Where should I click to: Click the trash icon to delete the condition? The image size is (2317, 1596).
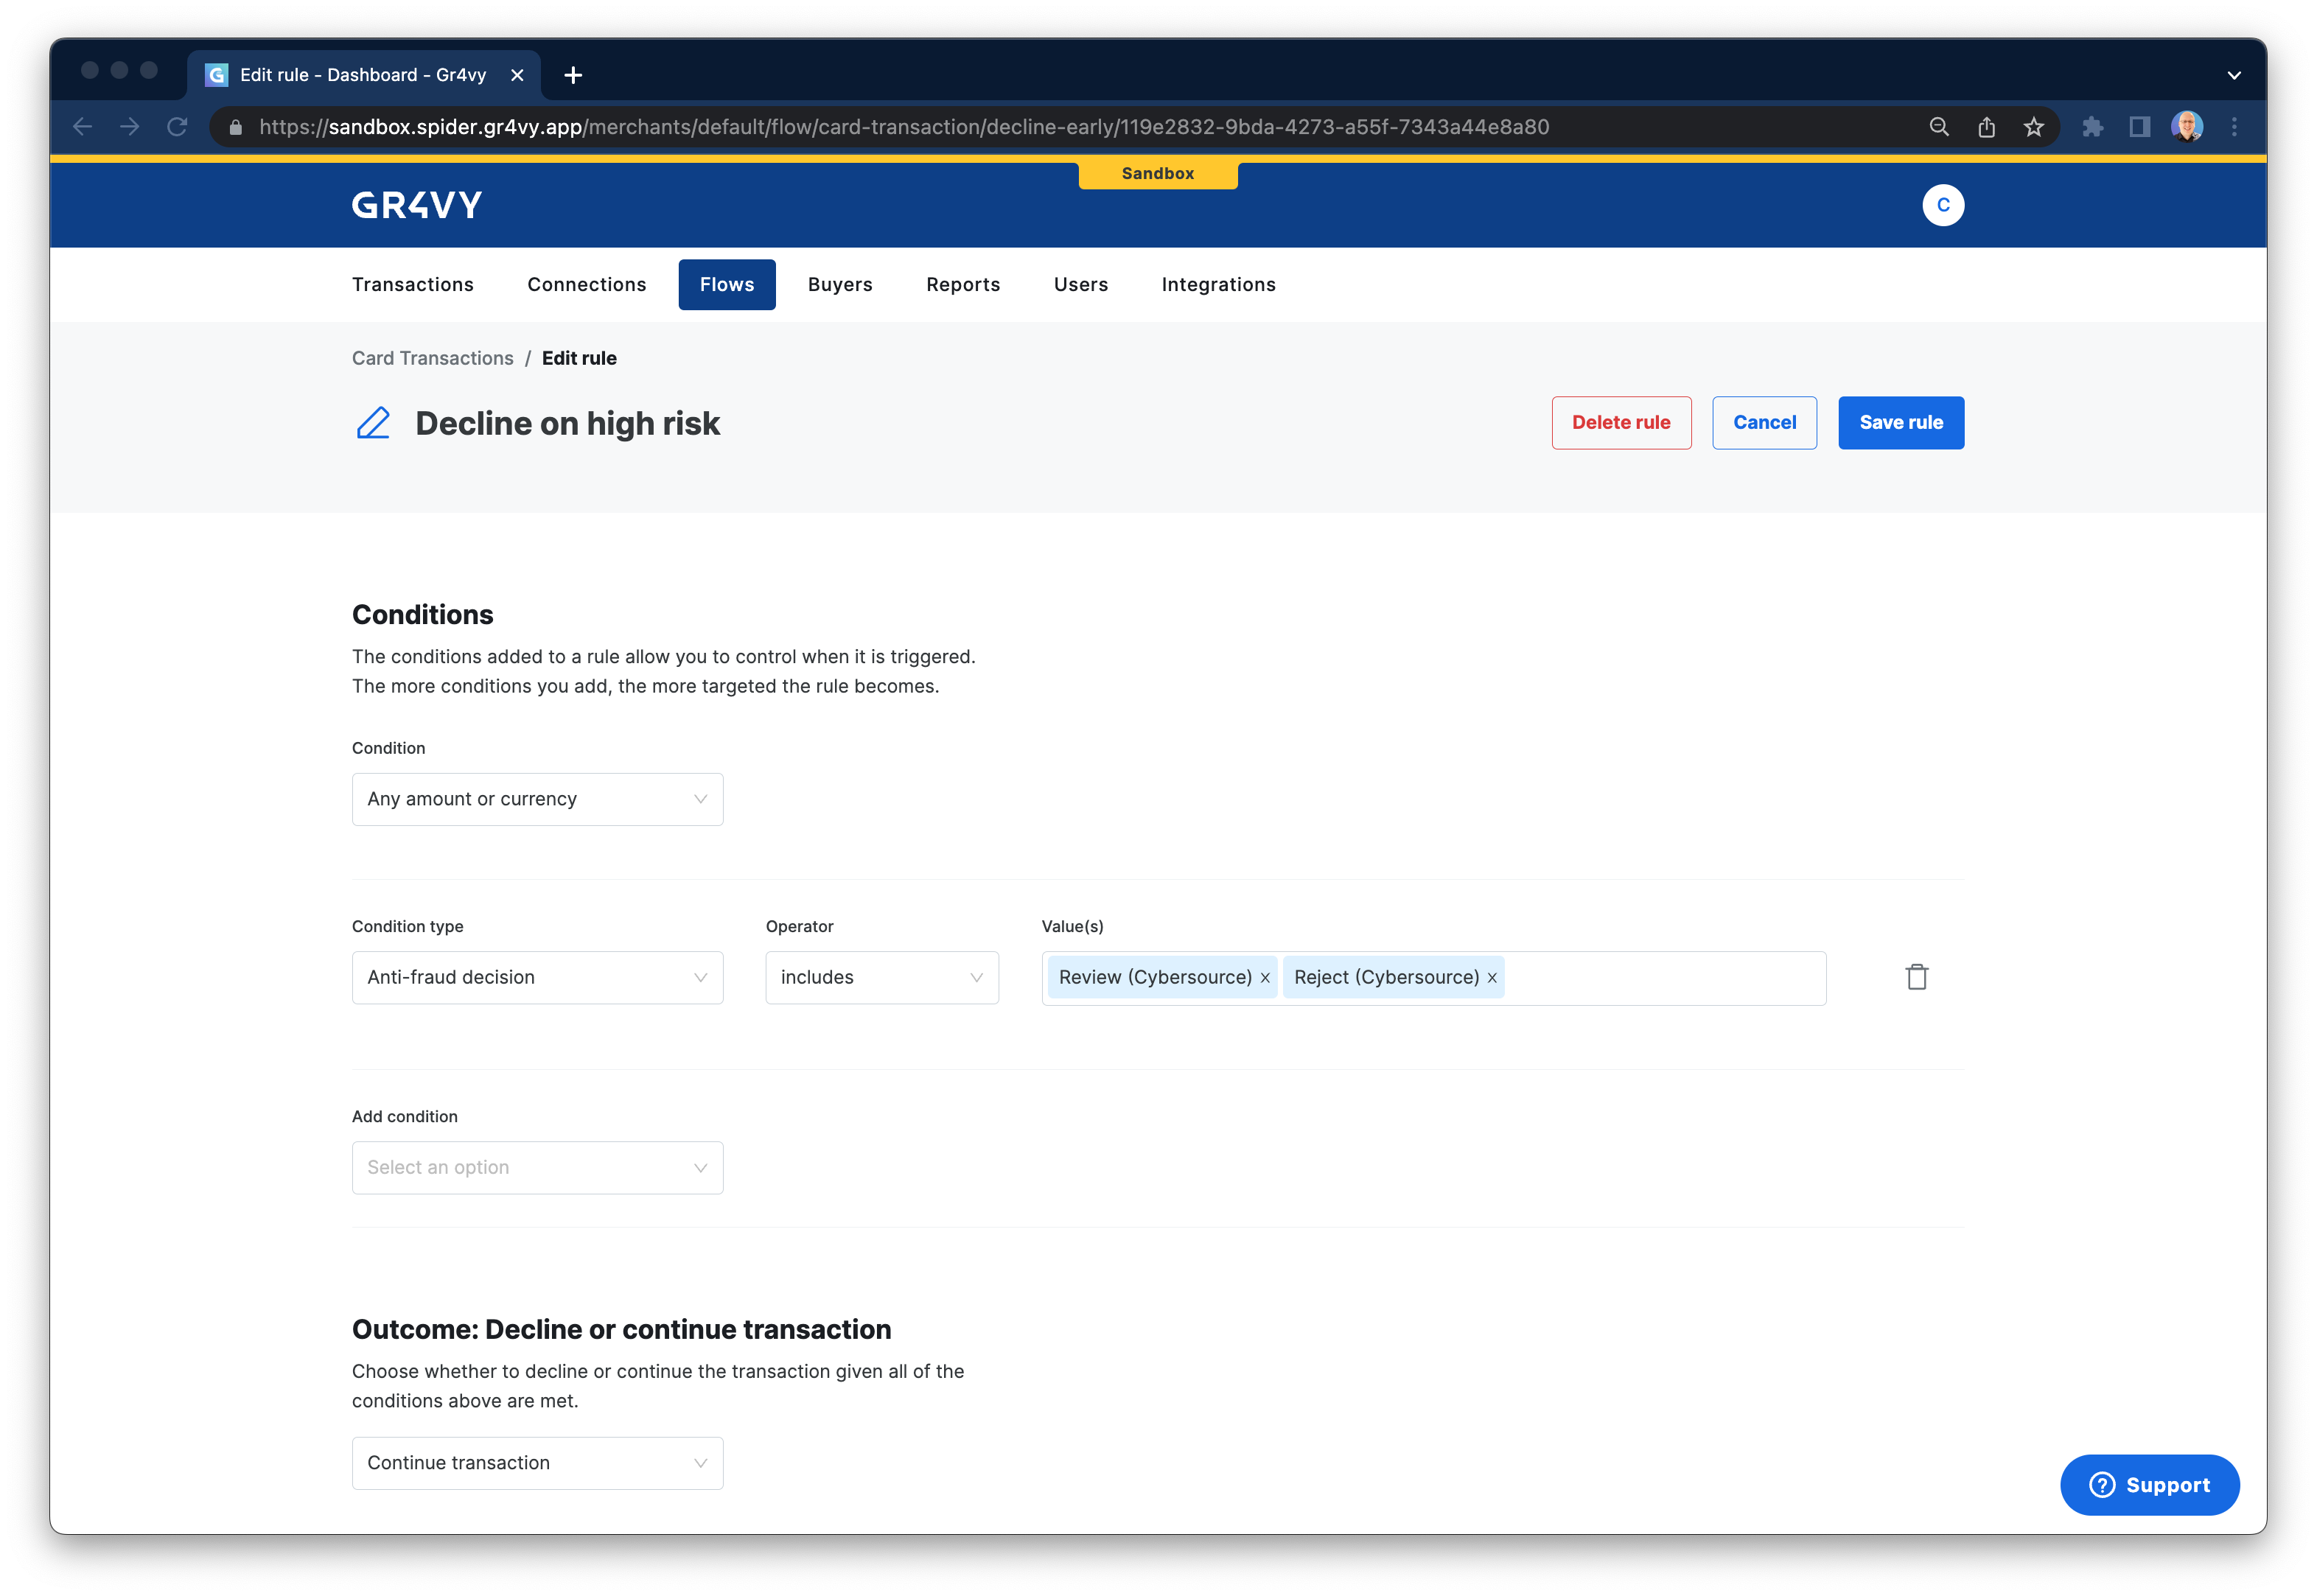[1917, 976]
